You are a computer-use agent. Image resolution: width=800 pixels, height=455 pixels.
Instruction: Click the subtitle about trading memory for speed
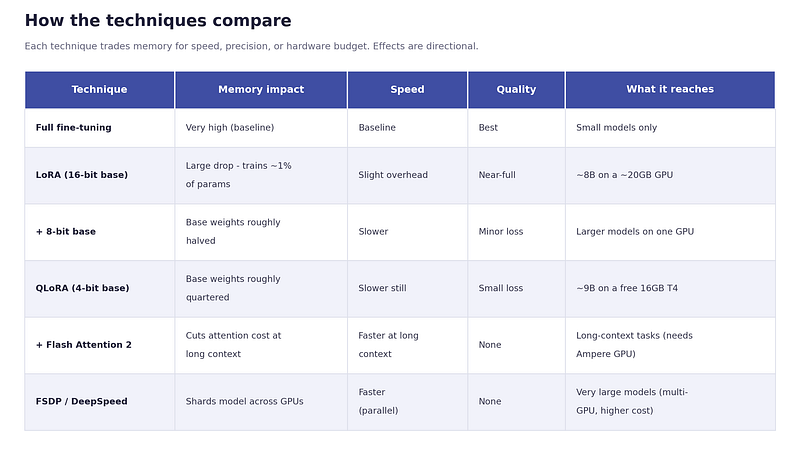pos(252,46)
